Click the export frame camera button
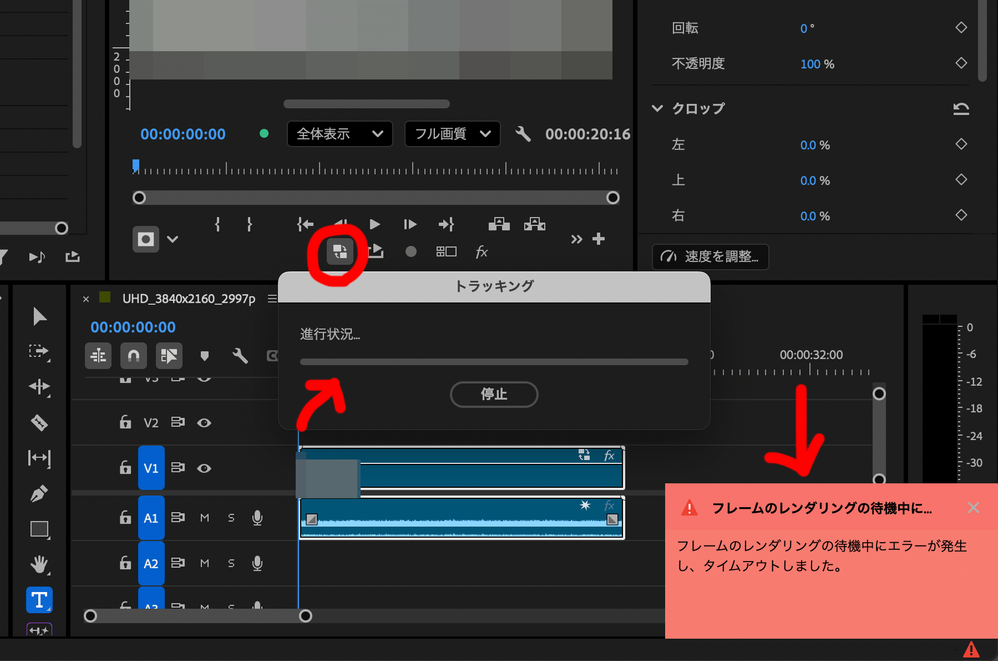Screen dimensions: 998x661 click(146, 239)
